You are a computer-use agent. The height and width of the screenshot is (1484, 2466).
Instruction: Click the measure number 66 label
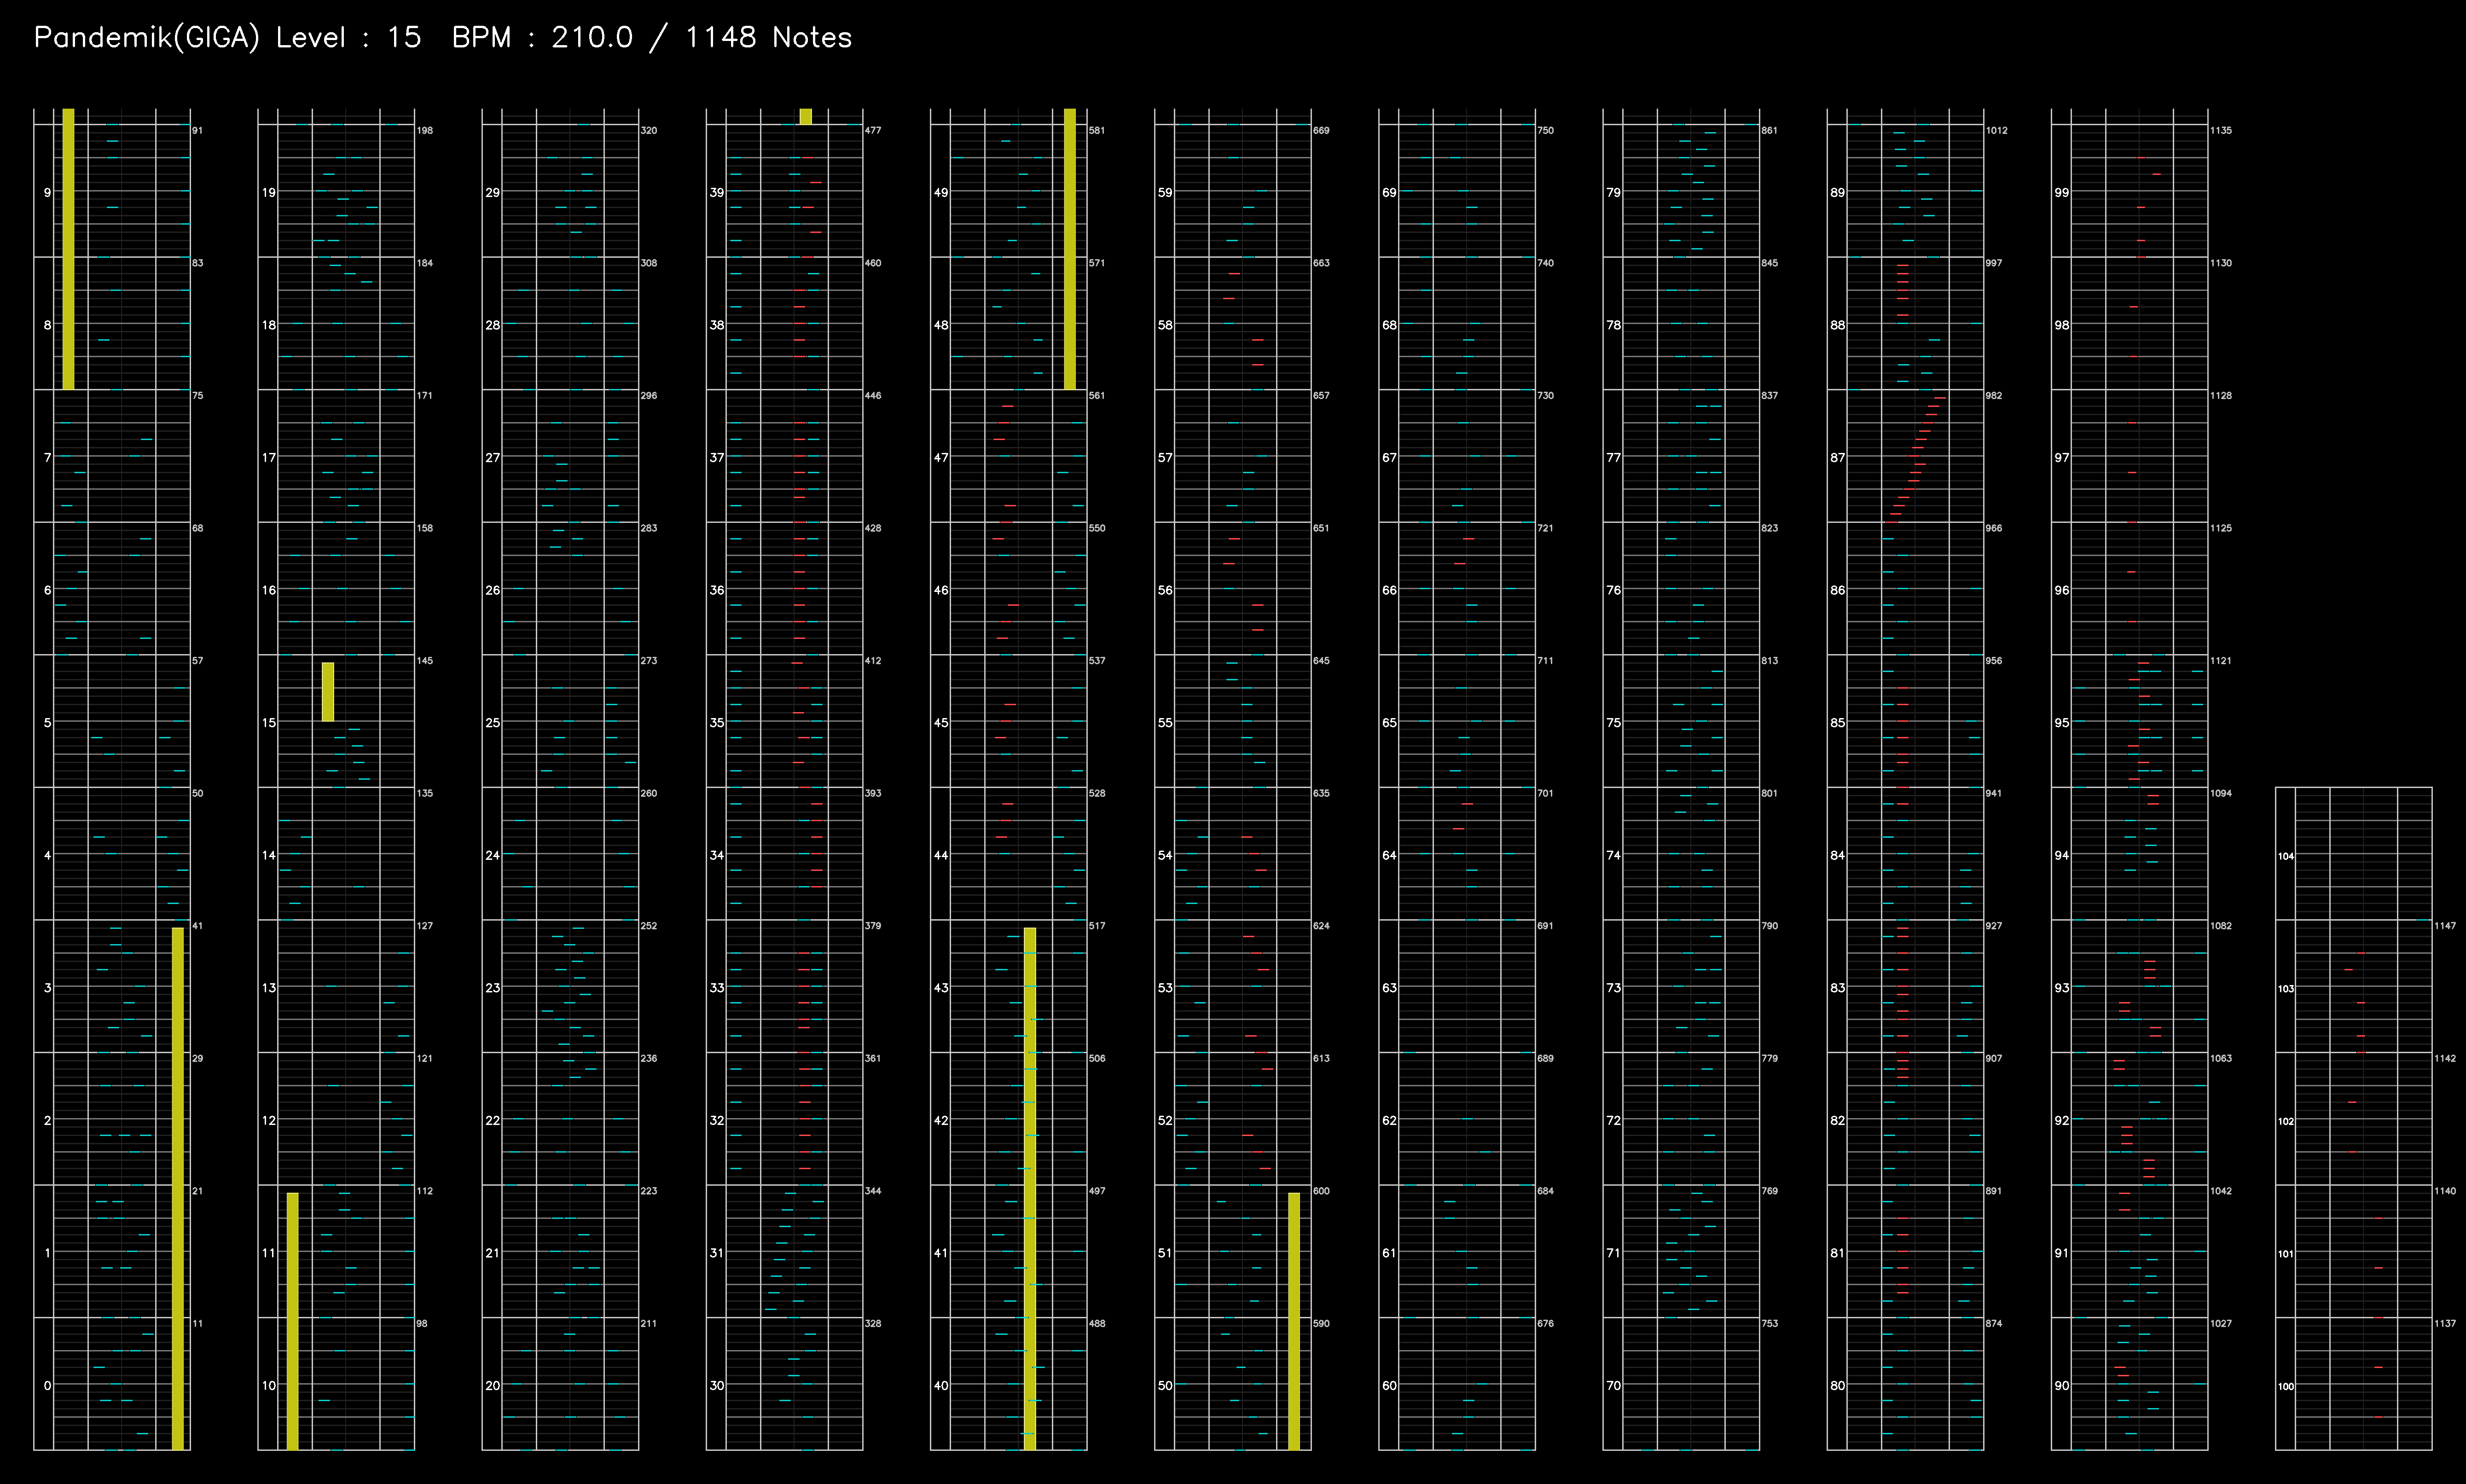(1389, 591)
